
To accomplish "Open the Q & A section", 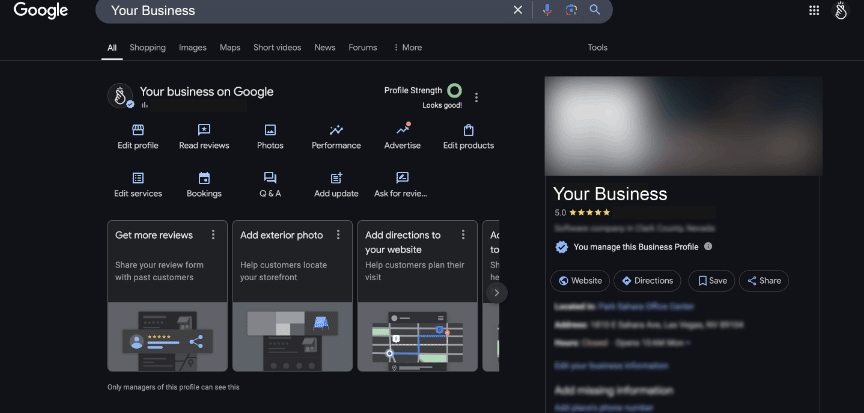I will pos(270,185).
